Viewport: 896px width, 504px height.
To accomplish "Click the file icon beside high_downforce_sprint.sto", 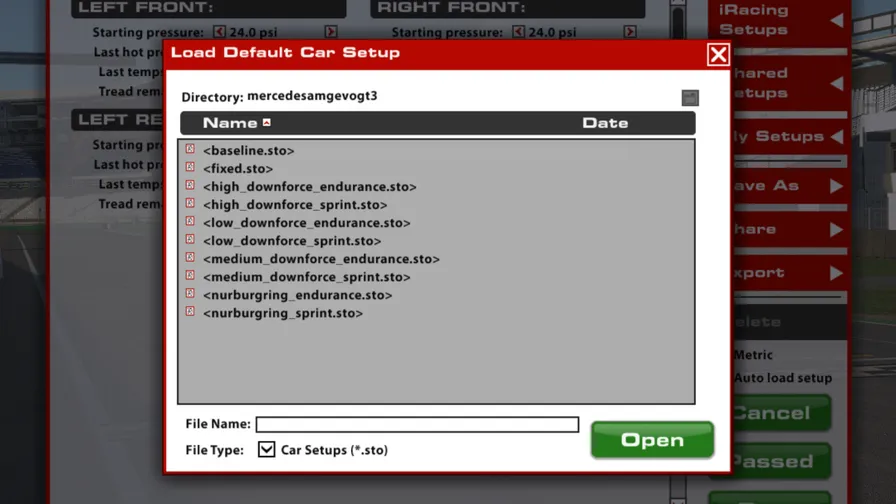I will coord(190,203).
